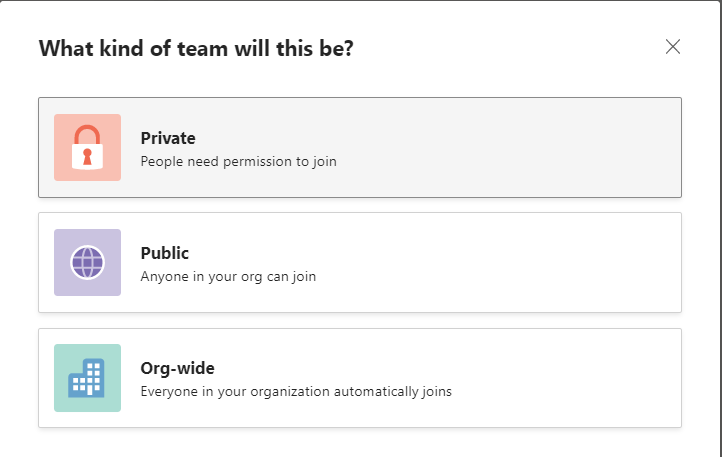Click 'Everyone in your organization automatically joins' text

pos(296,391)
